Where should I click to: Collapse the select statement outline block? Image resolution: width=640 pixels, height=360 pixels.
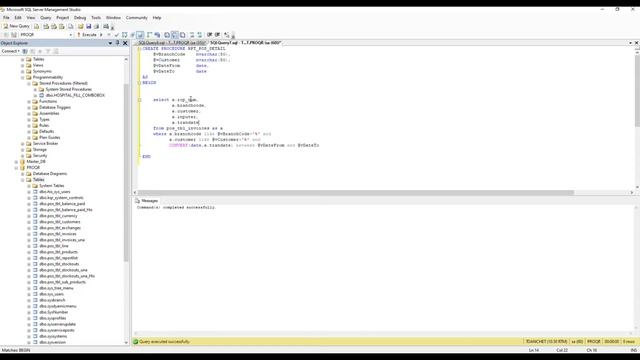pyautogui.click(x=139, y=100)
